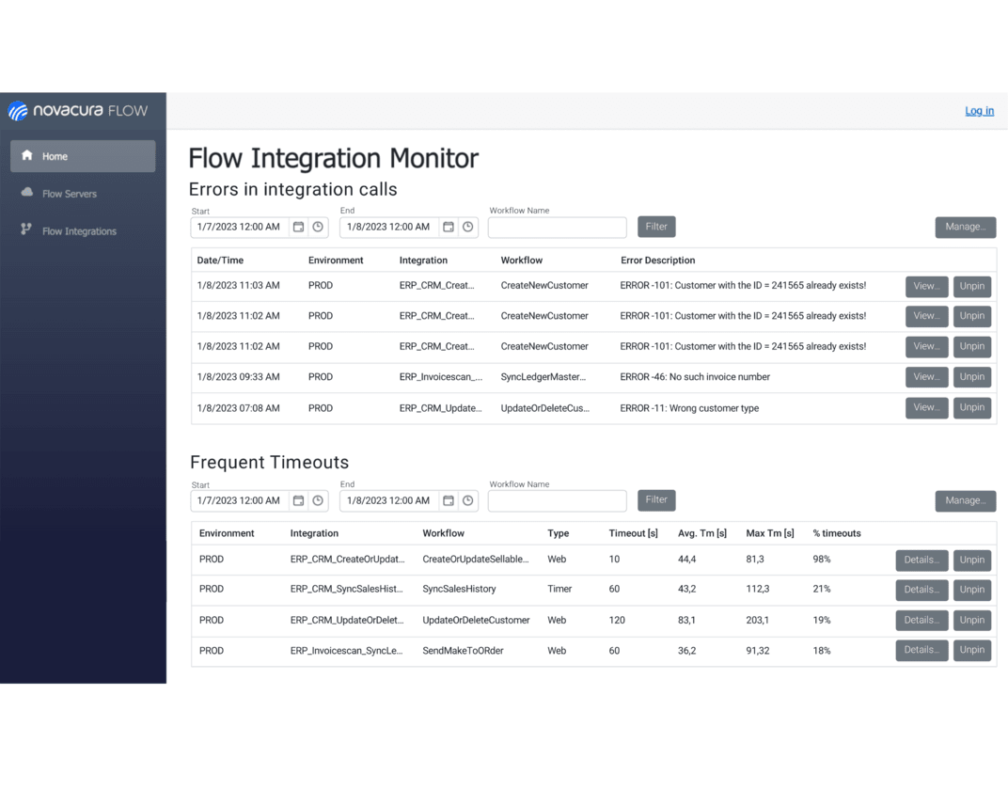The image size is (1008, 790).
Task: Open clock time picker for Timeouts End date
Action: pos(468,500)
